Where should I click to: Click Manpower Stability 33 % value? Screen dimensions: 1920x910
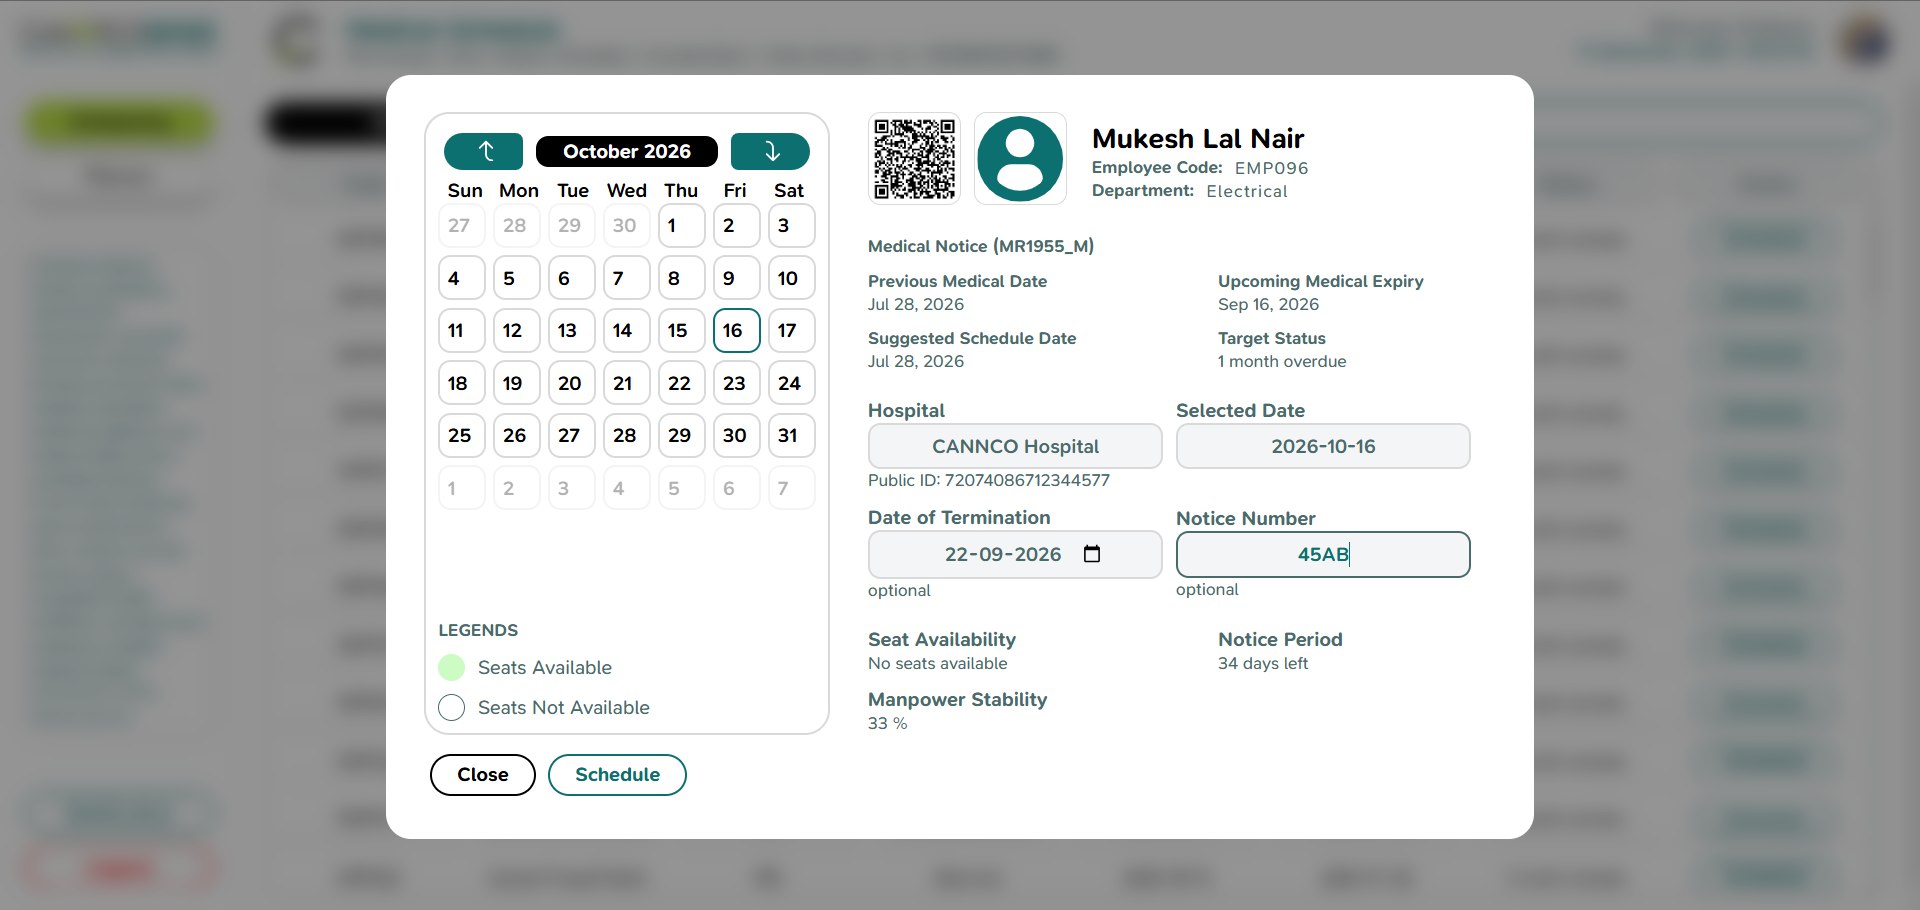pos(888,723)
